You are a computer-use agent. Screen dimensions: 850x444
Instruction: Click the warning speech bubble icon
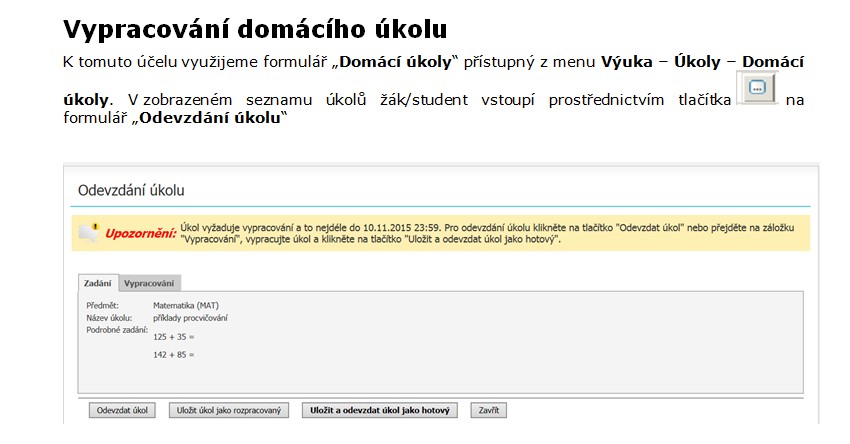coord(88,232)
